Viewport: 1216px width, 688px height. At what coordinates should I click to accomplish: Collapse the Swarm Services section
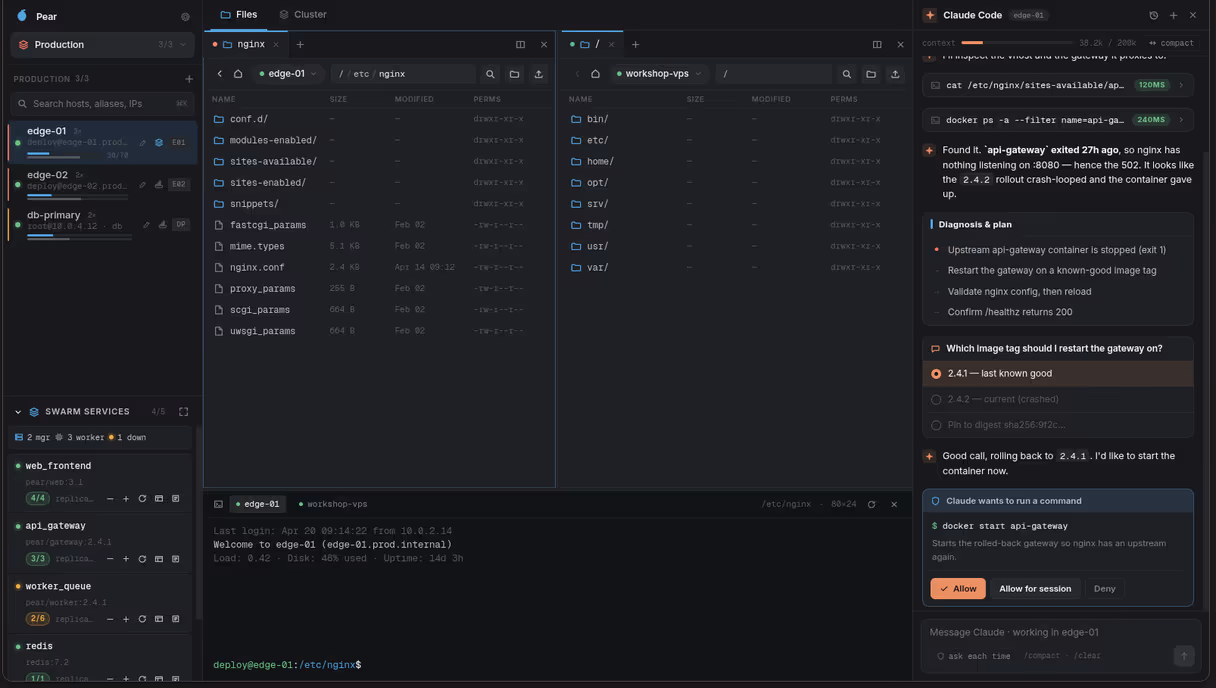[18, 412]
